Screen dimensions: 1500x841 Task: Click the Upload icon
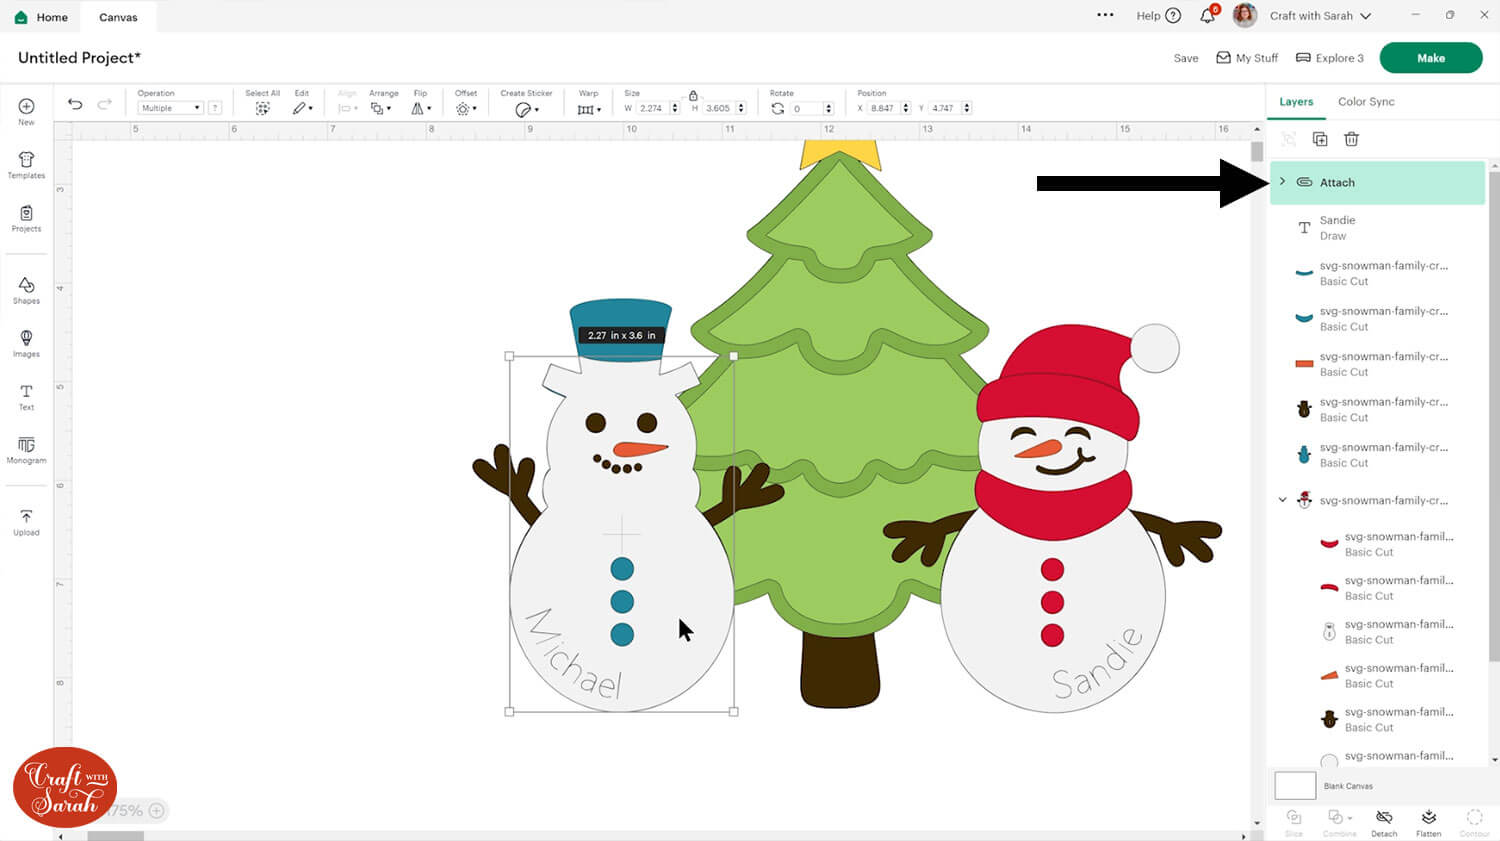[26, 521]
